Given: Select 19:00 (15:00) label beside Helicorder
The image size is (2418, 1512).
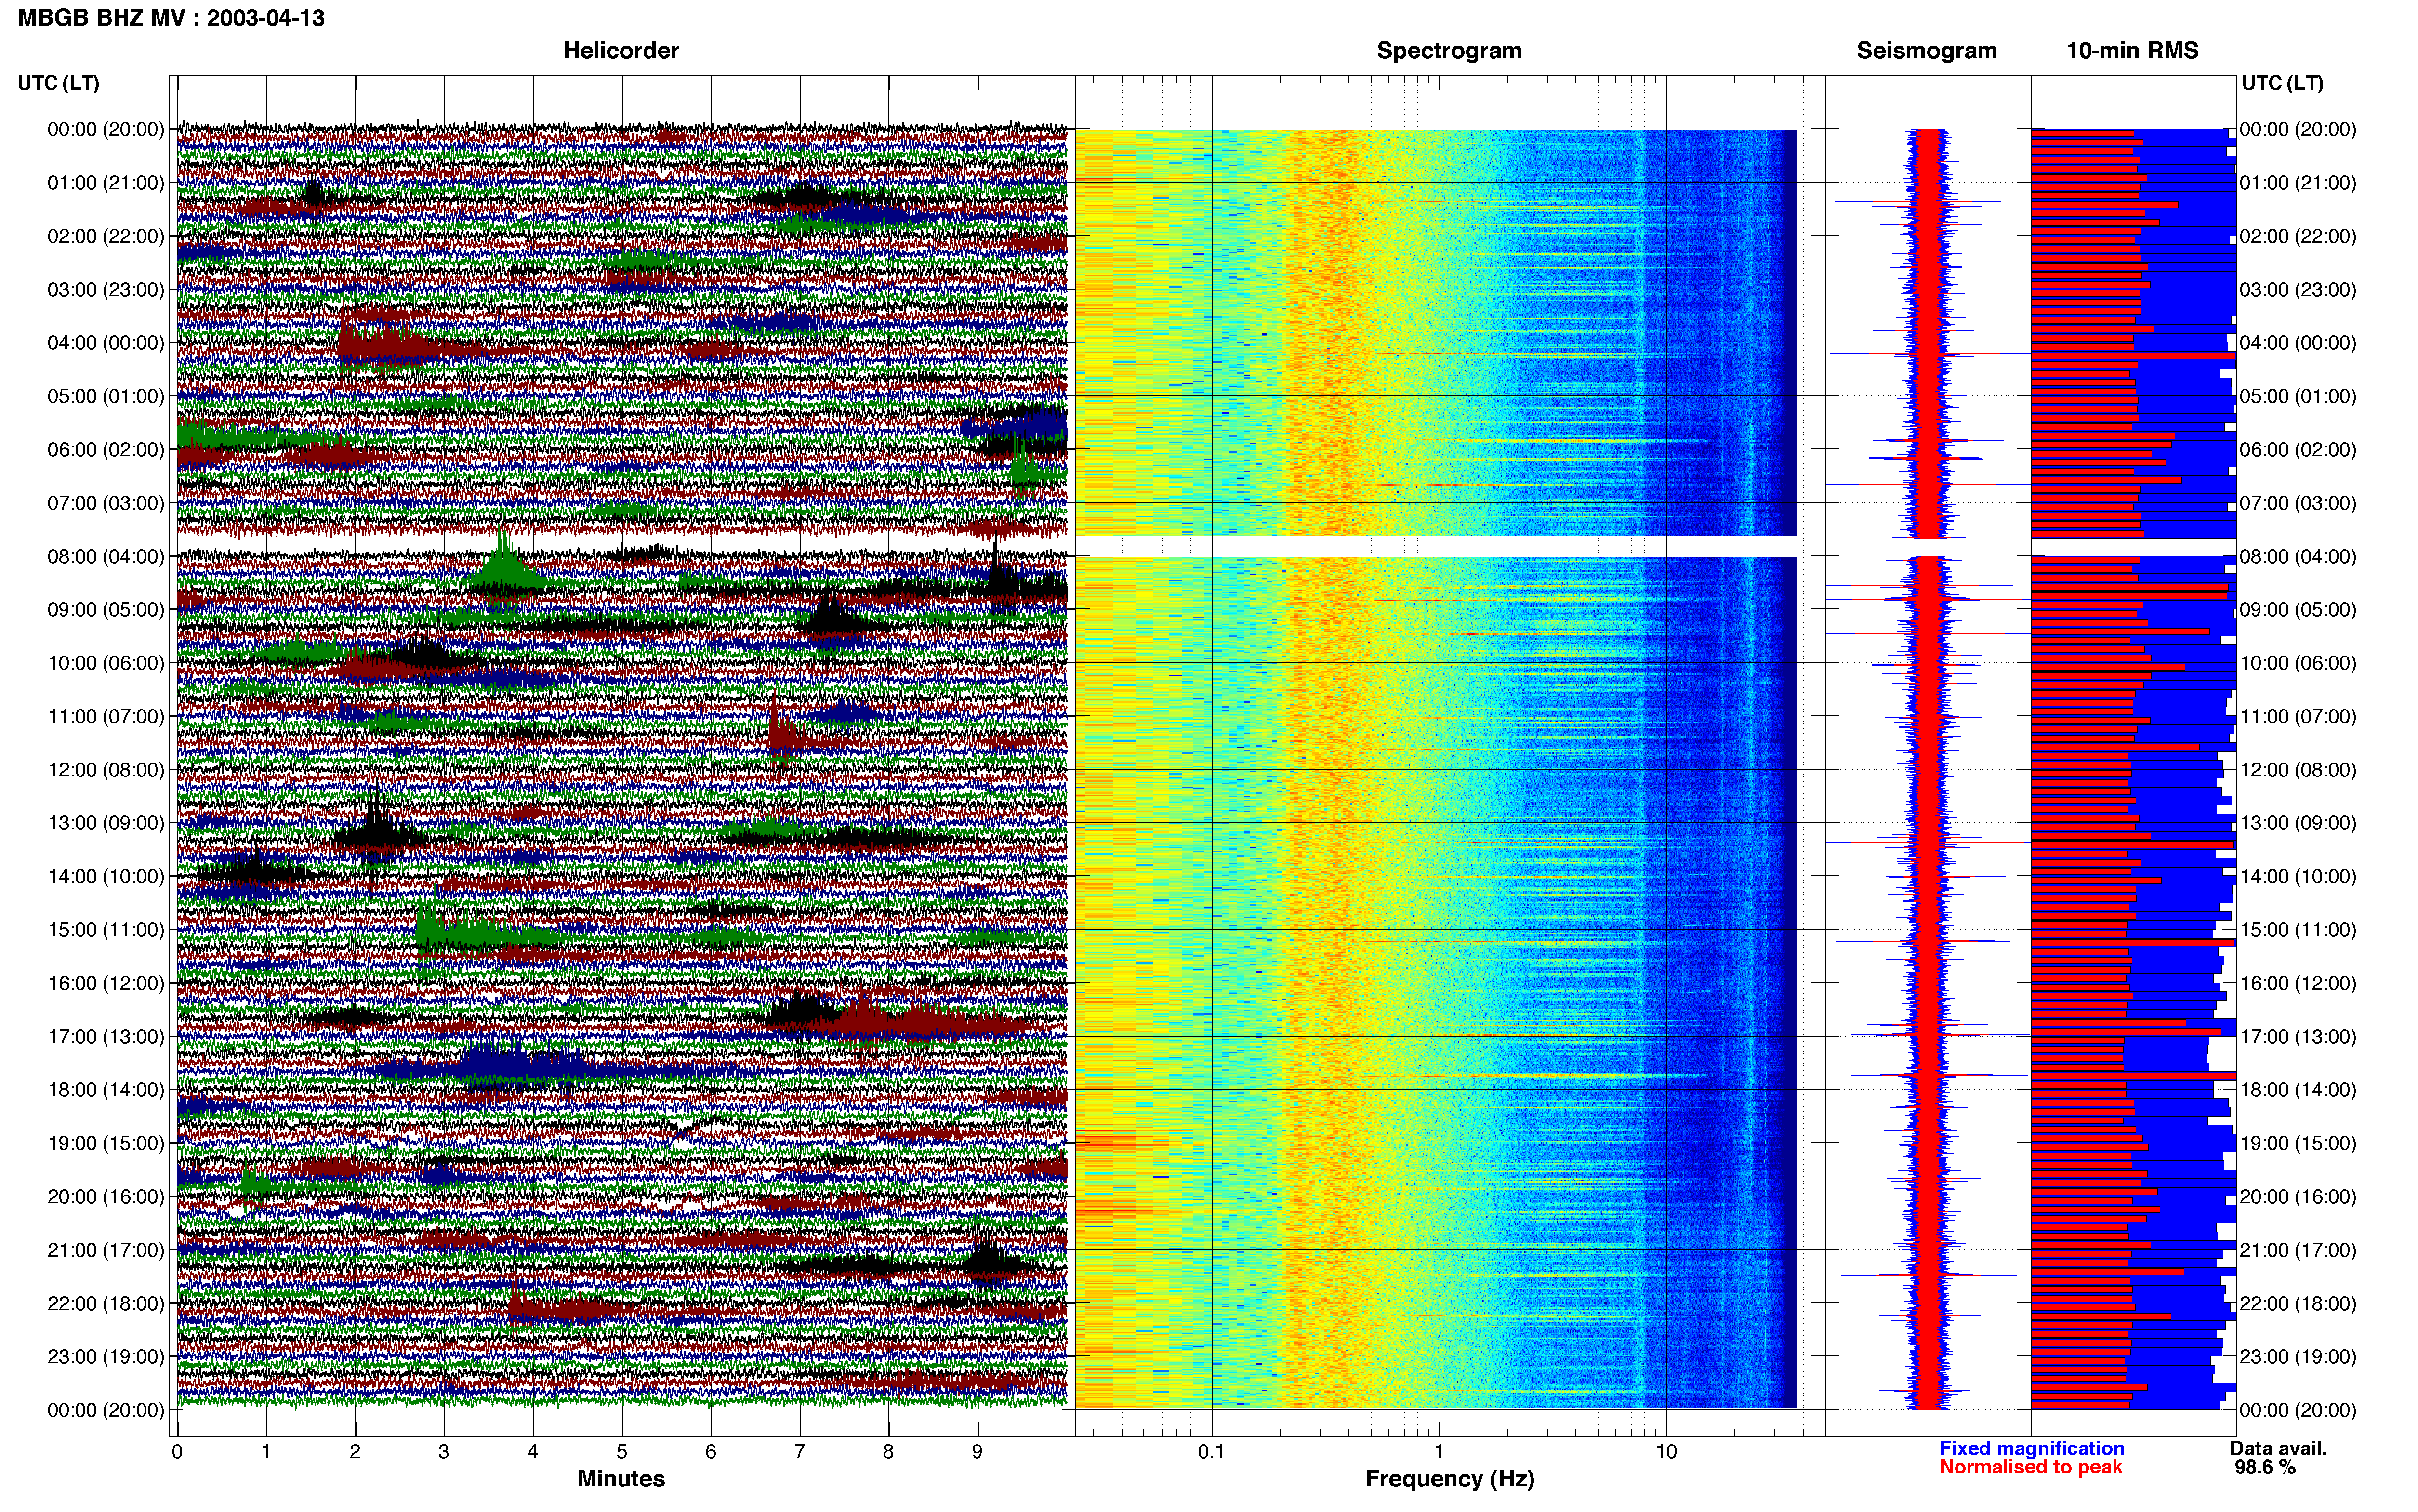Looking at the screenshot, I should 106,1144.
